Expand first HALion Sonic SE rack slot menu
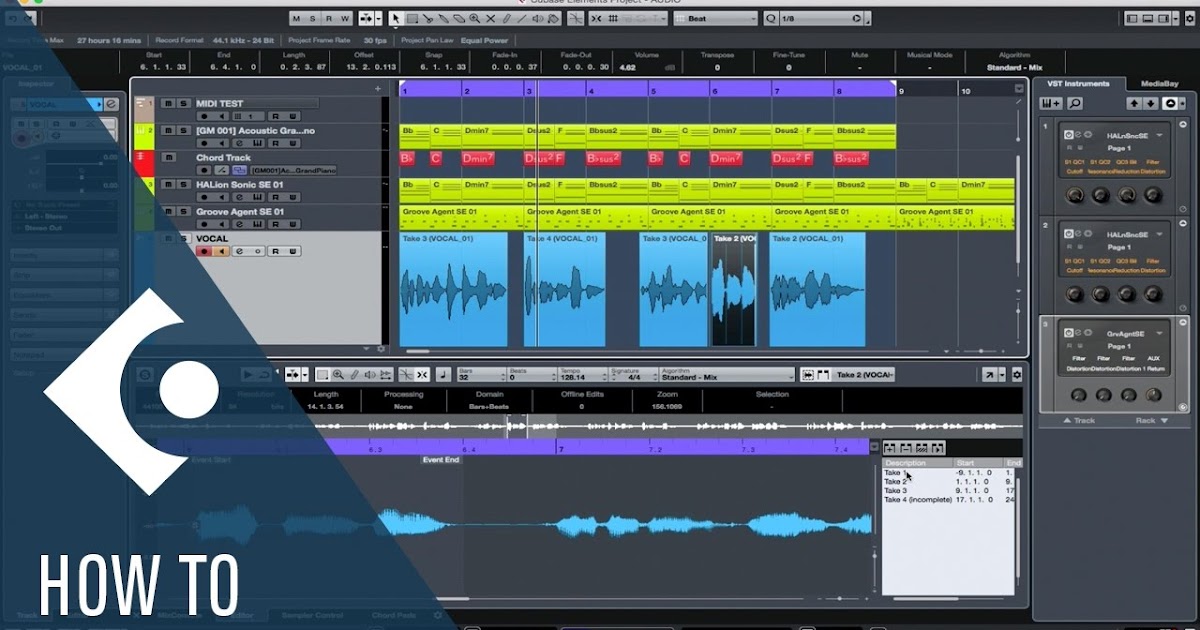 pyautogui.click(x=1159, y=134)
